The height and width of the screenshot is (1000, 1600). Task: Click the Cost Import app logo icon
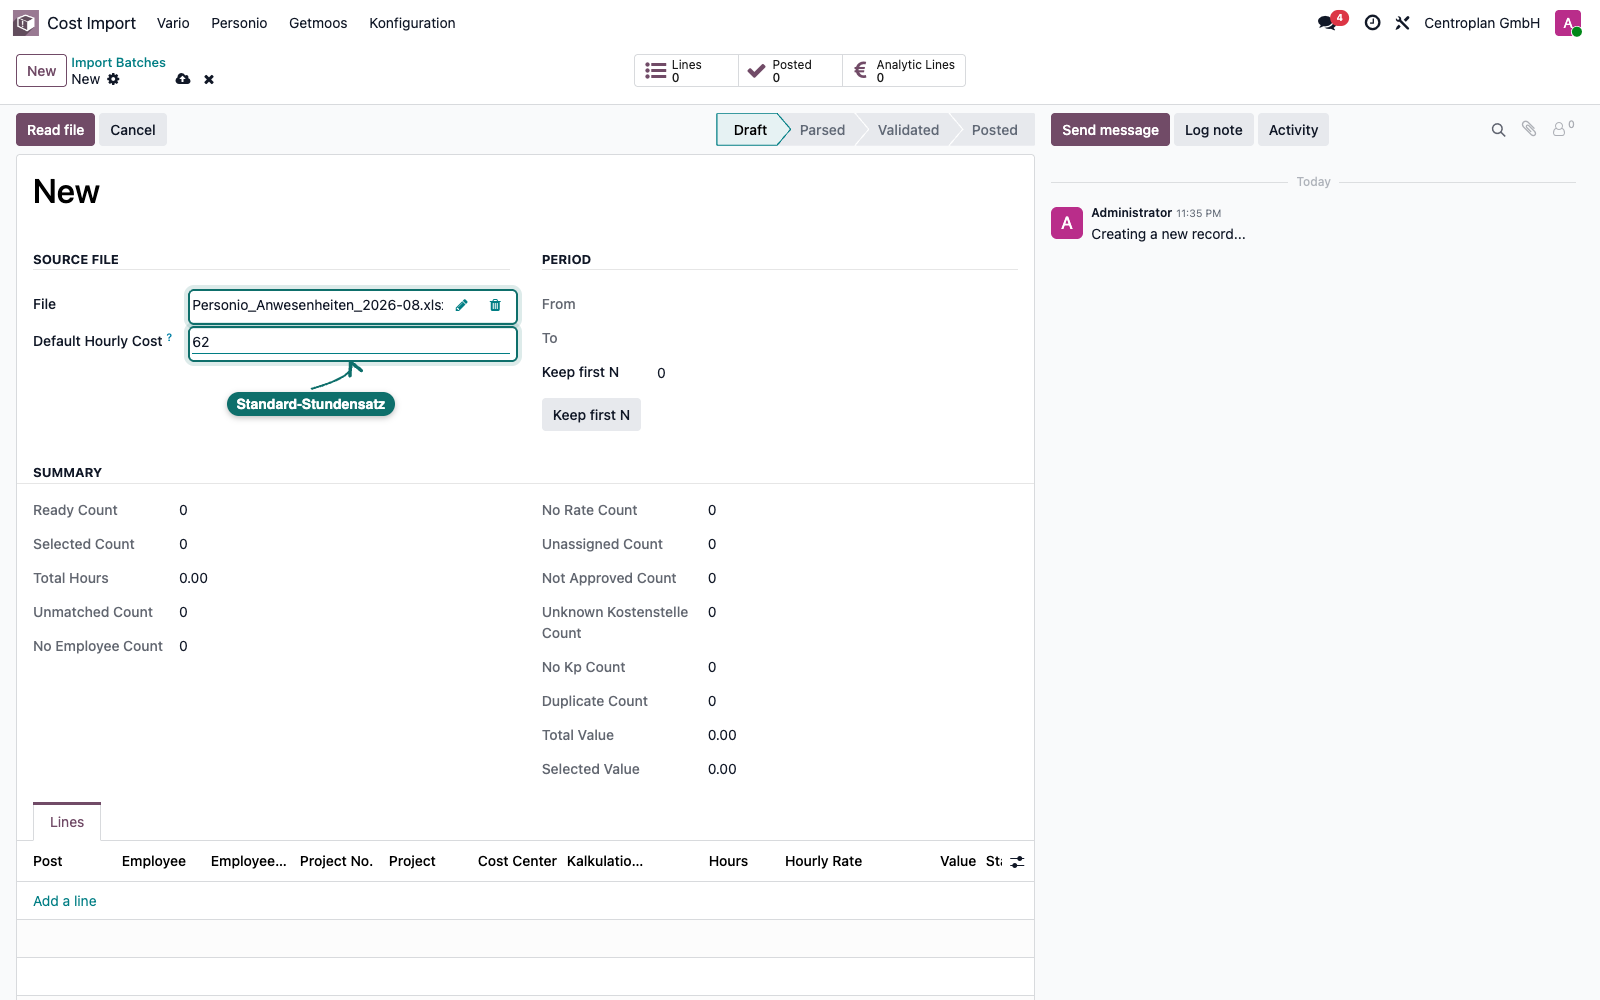(x=26, y=23)
